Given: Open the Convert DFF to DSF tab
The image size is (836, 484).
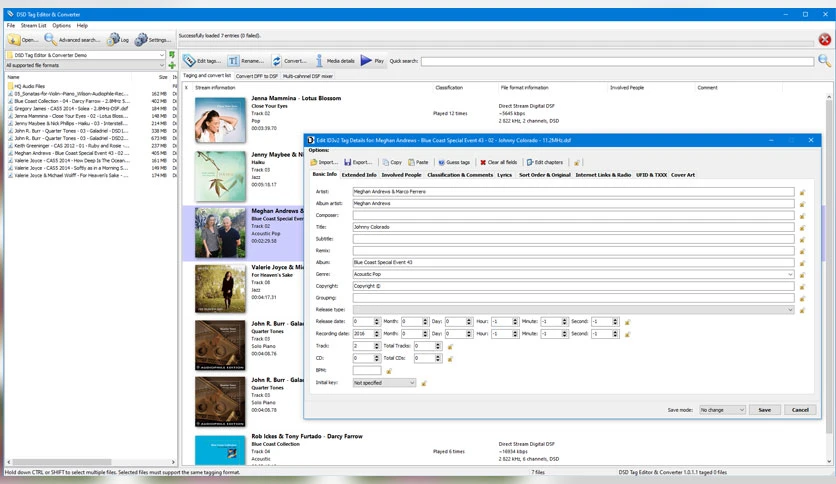Looking at the screenshot, I should pyautogui.click(x=256, y=76).
